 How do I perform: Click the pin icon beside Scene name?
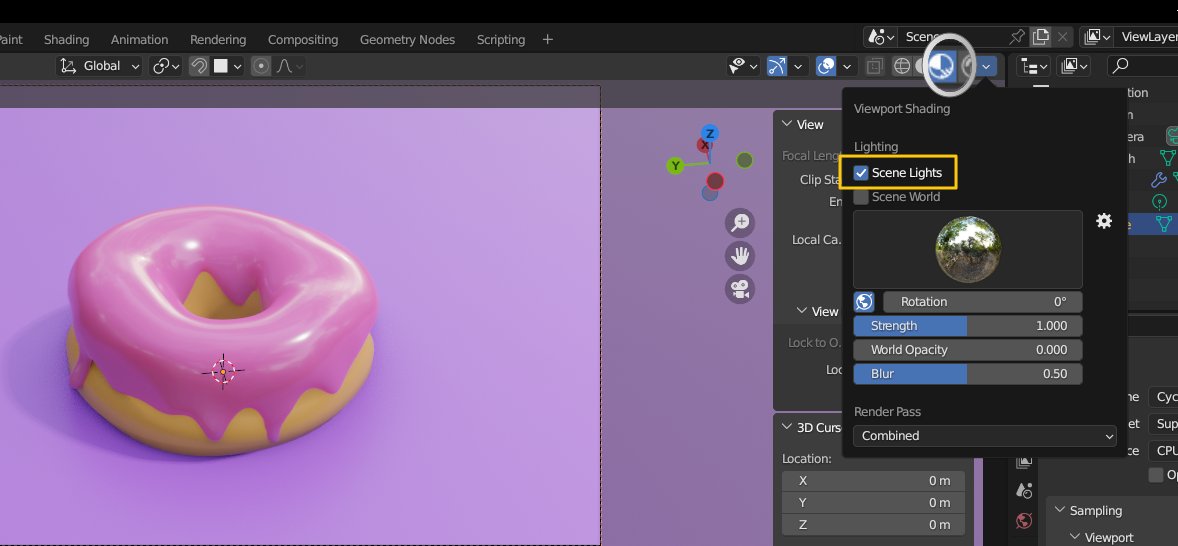[x=1016, y=37]
